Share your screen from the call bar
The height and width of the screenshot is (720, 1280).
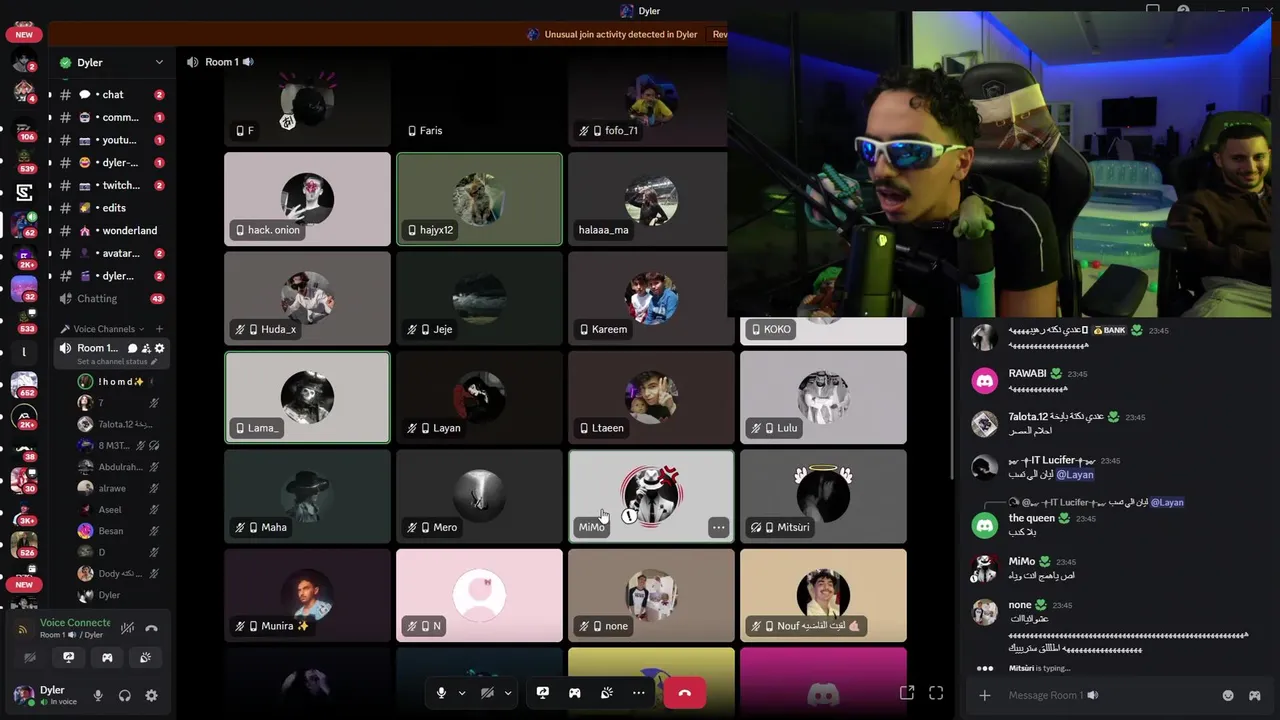point(543,693)
